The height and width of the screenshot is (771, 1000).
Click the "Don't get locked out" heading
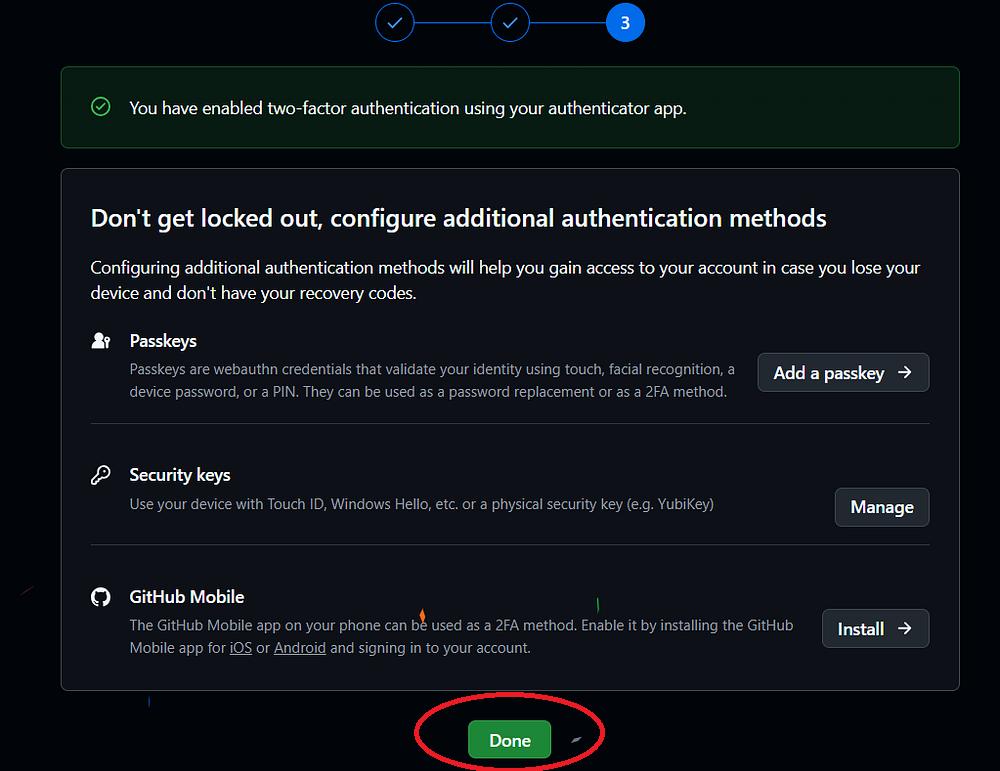pyautogui.click(x=458, y=218)
